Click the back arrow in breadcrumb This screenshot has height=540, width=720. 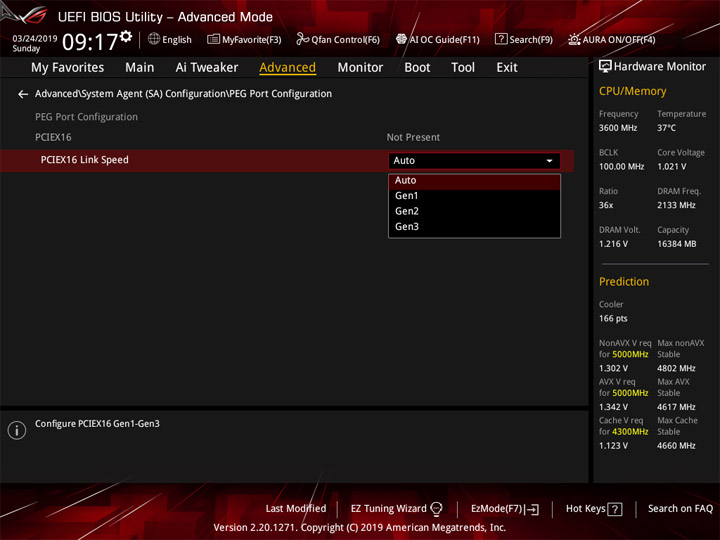click(23, 94)
